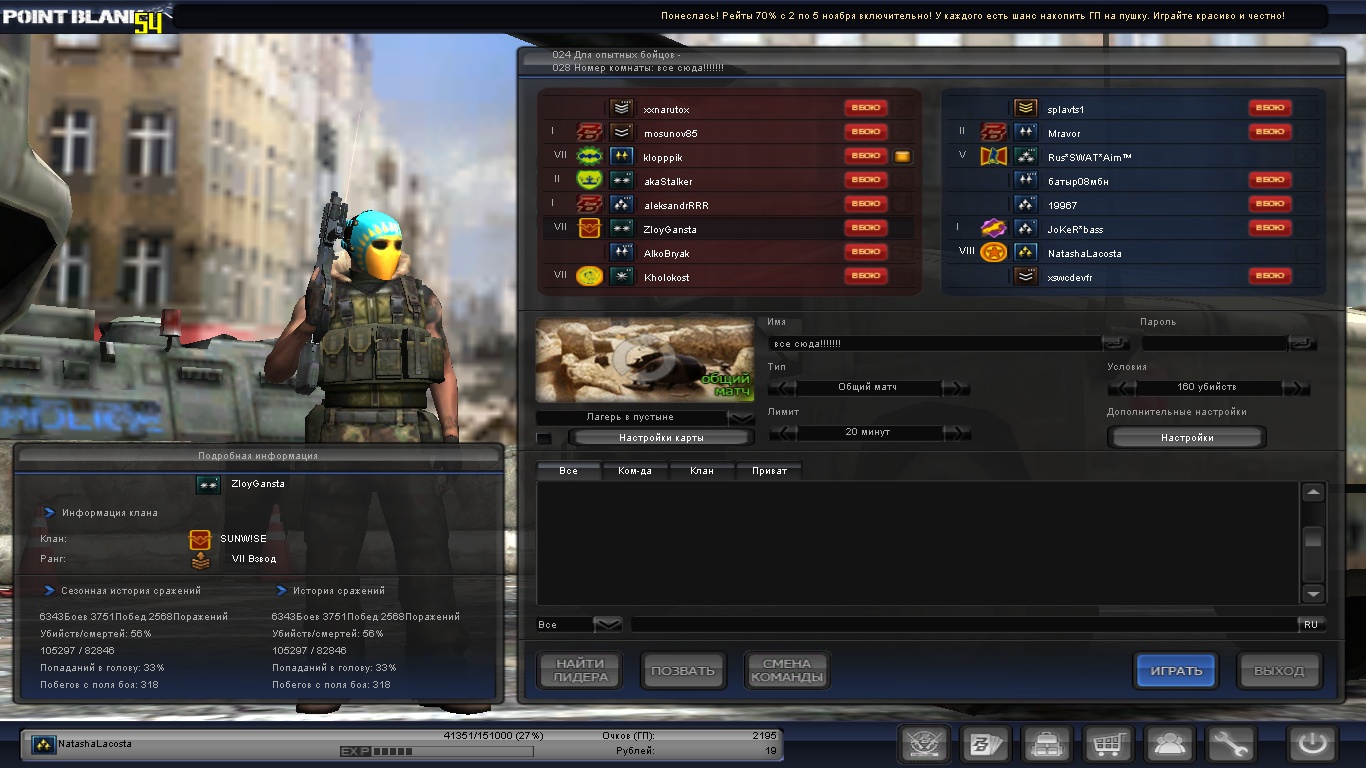Open the friends community icon
This screenshot has width=1366, height=768.
[1169, 745]
